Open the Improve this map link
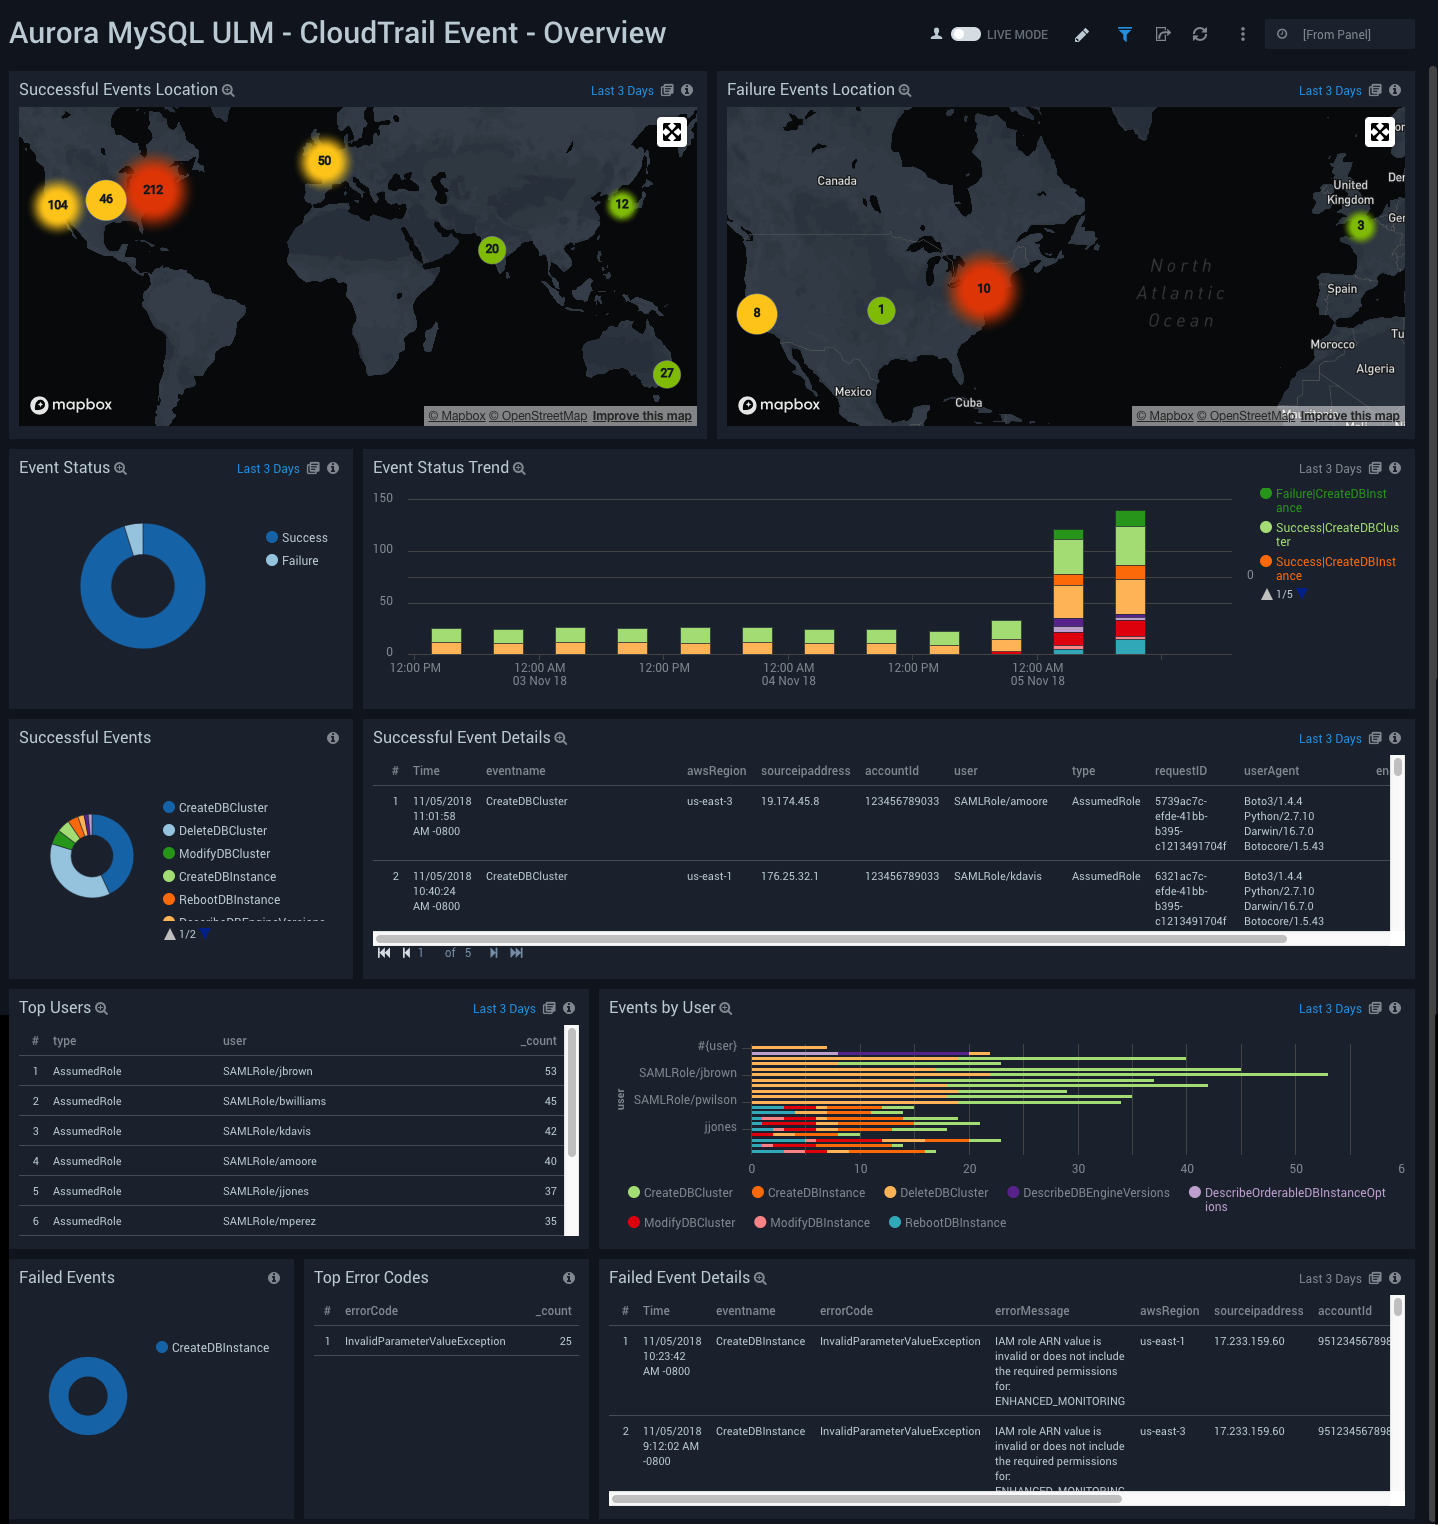 [642, 415]
